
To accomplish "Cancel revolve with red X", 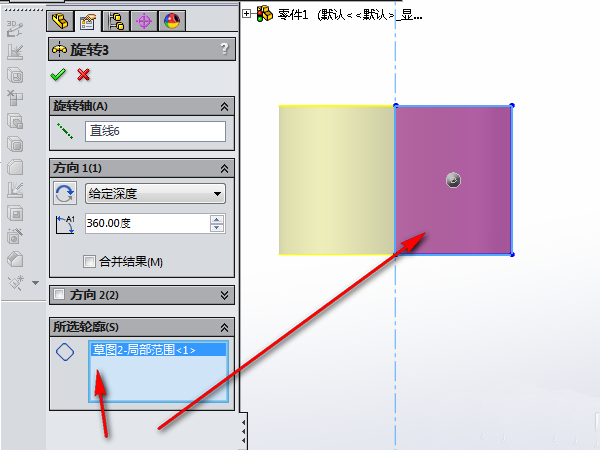I will click(83, 75).
